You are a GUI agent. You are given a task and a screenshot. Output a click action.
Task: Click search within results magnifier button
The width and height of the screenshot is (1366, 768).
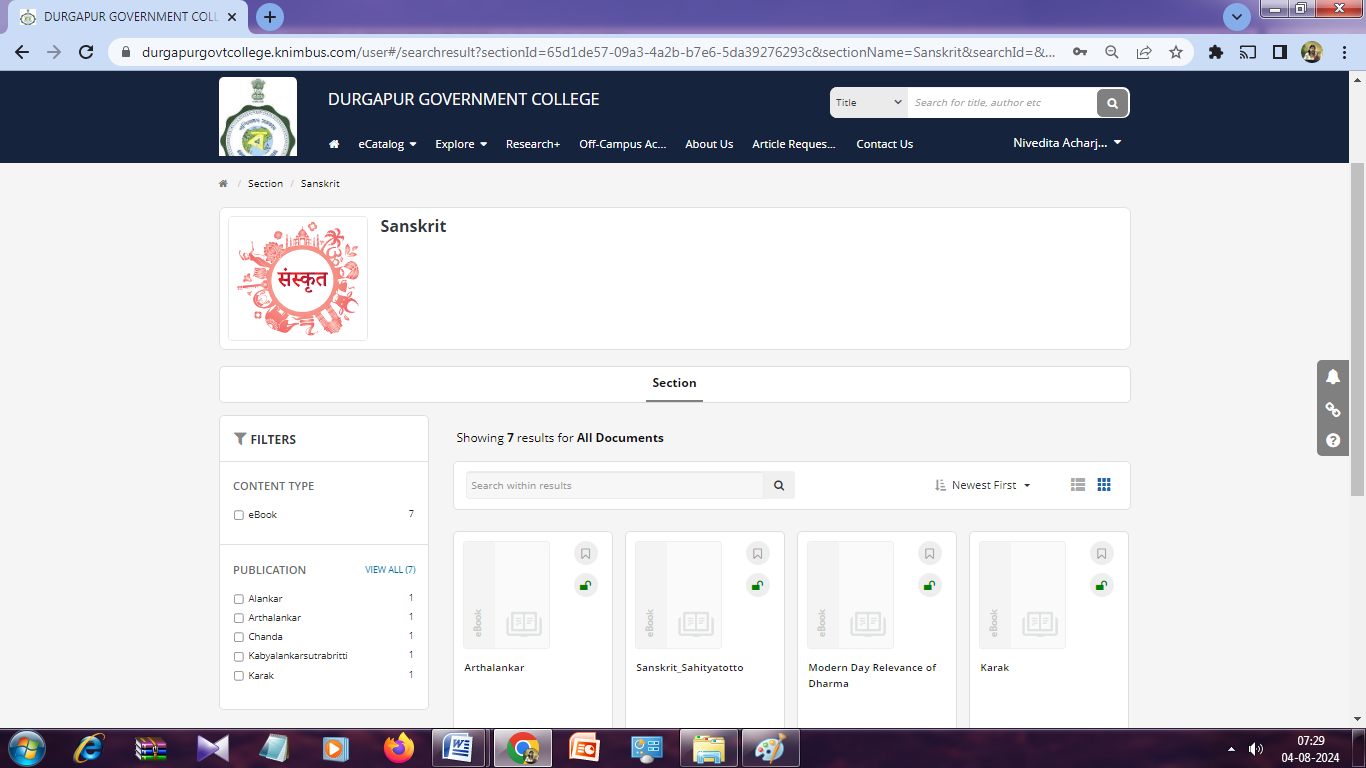779,486
